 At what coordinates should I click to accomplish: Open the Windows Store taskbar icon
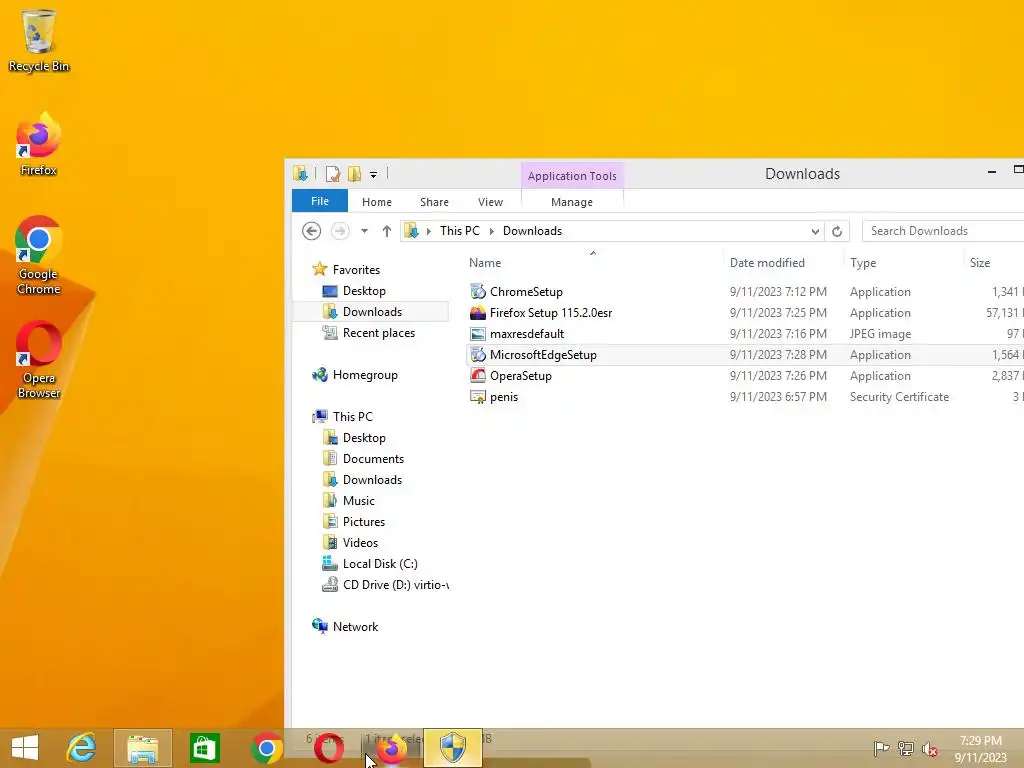click(204, 748)
